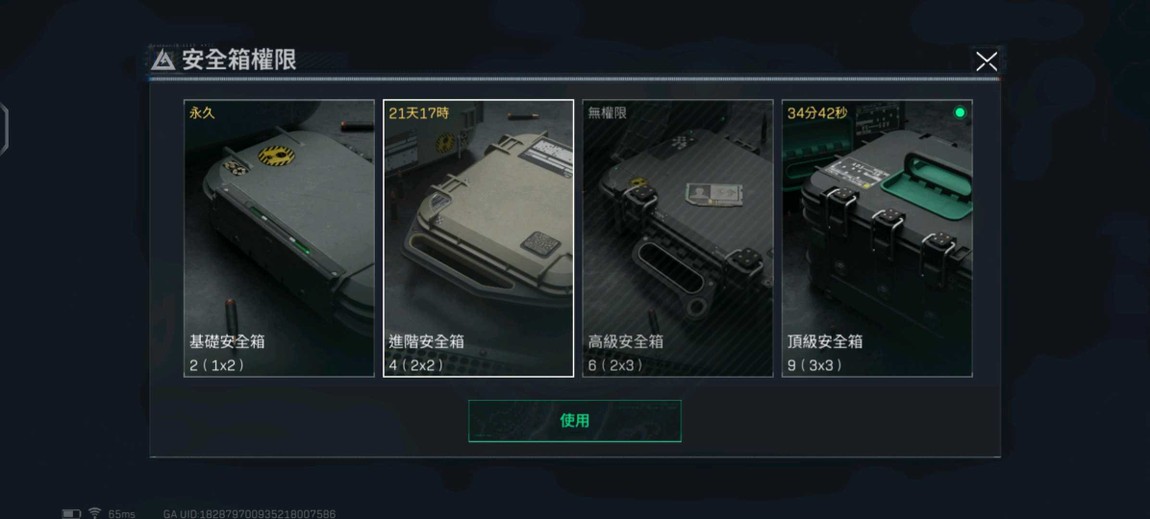1150x519 pixels.
Task: Close the 安全箱權限 dialog with the X
Action: (x=986, y=62)
